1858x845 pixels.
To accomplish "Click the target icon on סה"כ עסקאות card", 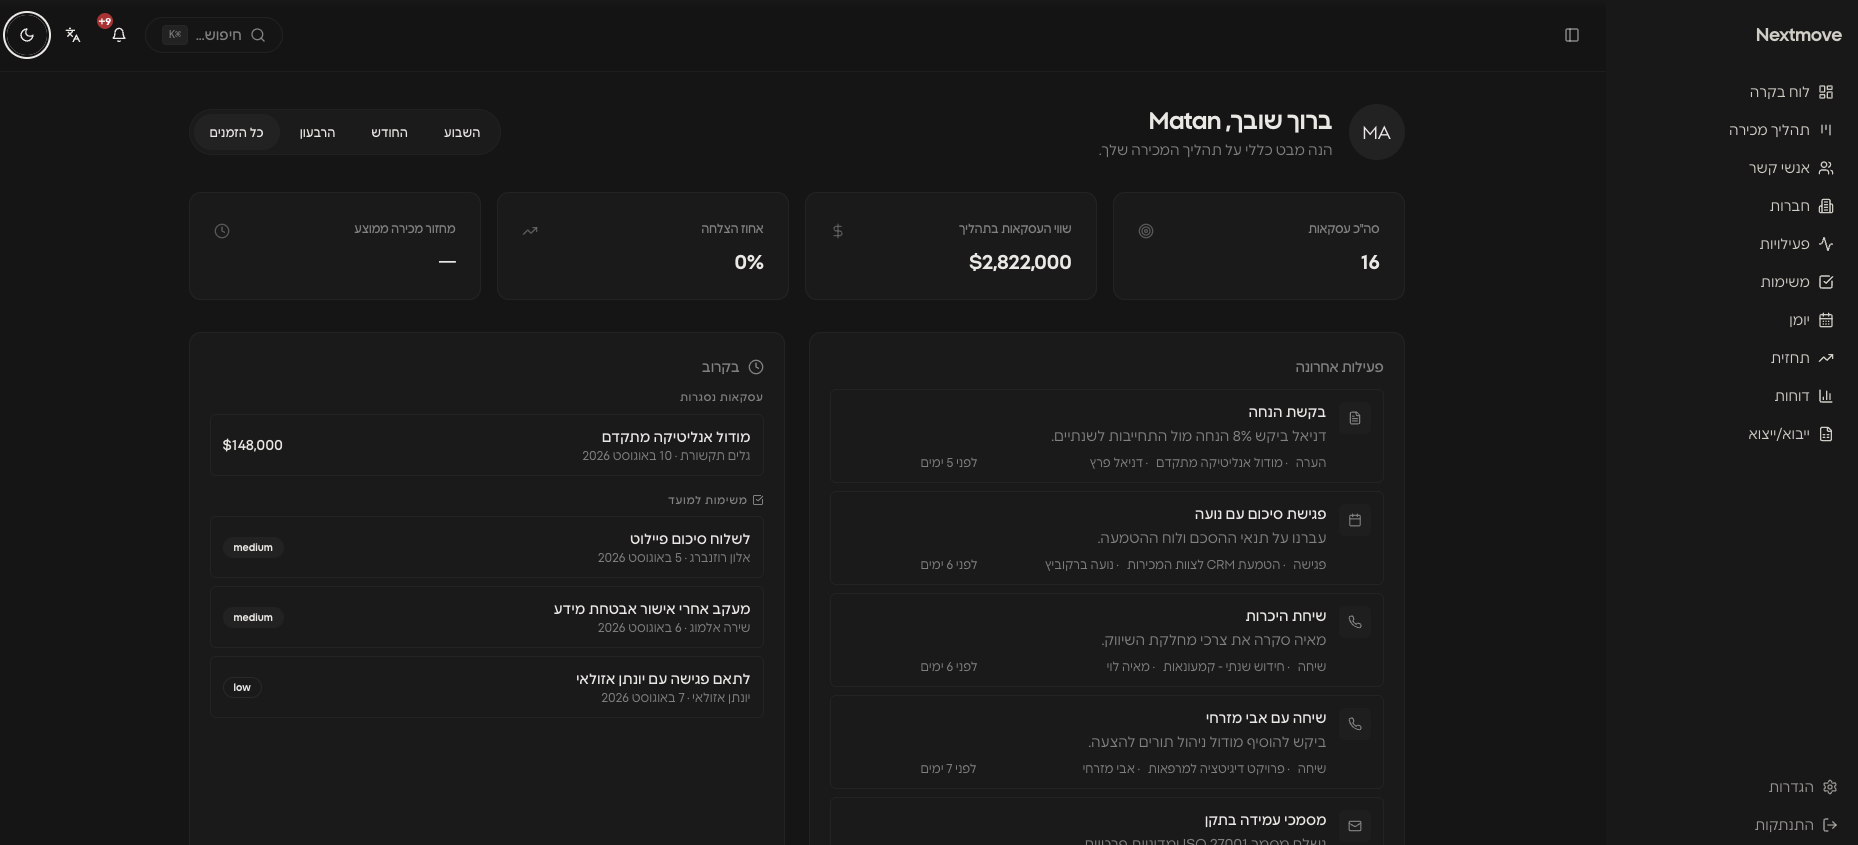I will click(1146, 231).
